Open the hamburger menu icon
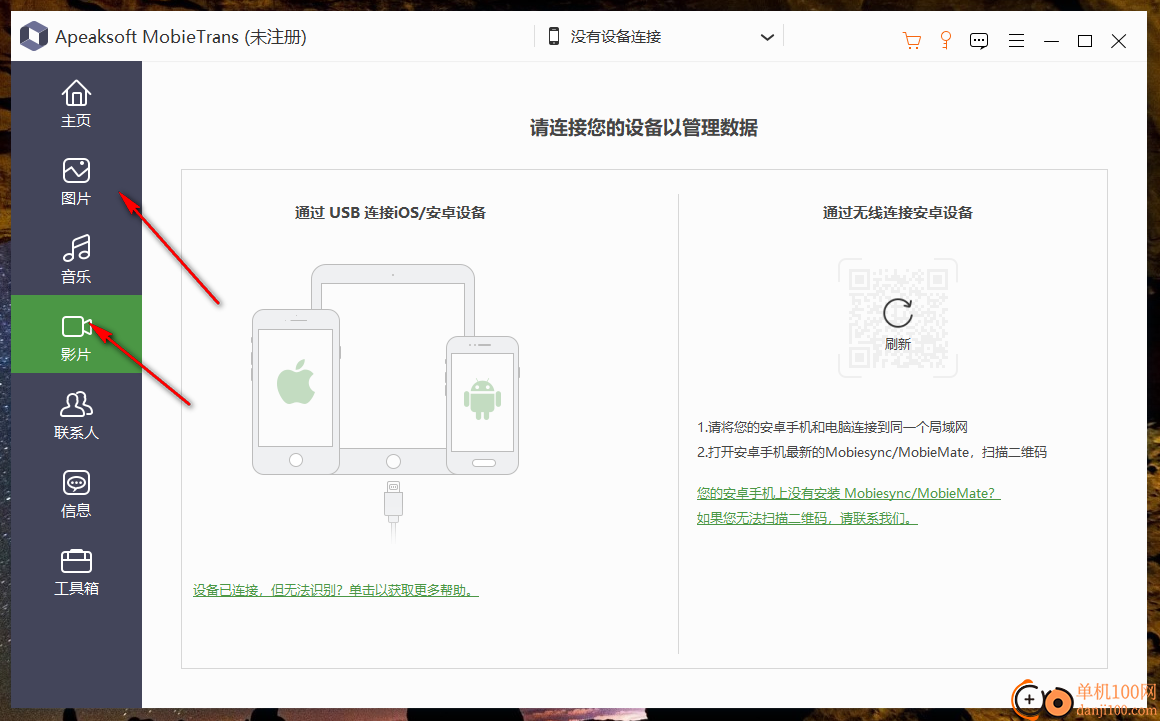This screenshot has height=721, width=1160. tap(1016, 41)
